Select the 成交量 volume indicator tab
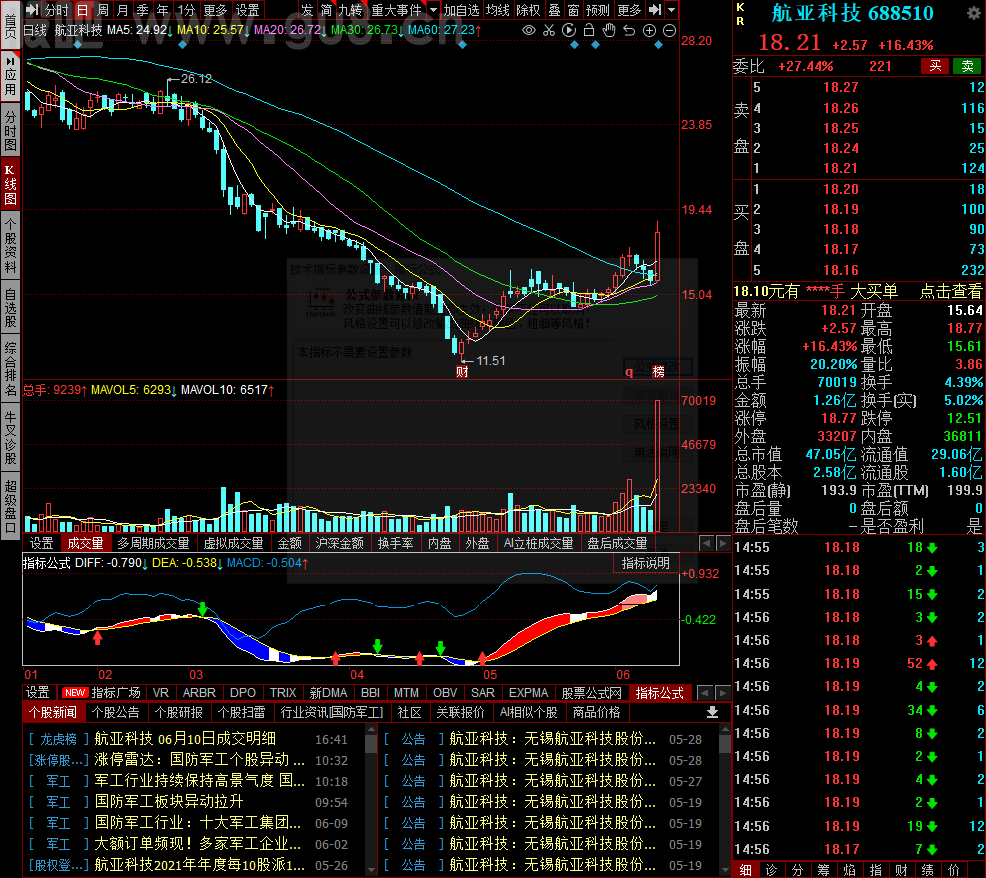Screen dimensions: 986x878 85,543
